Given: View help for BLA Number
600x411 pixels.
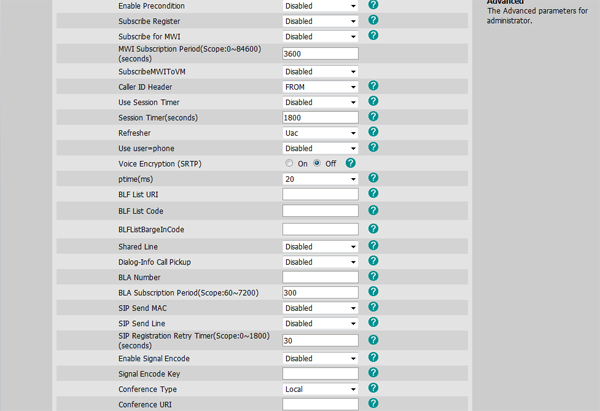Looking at the screenshot, I should tap(373, 276).
